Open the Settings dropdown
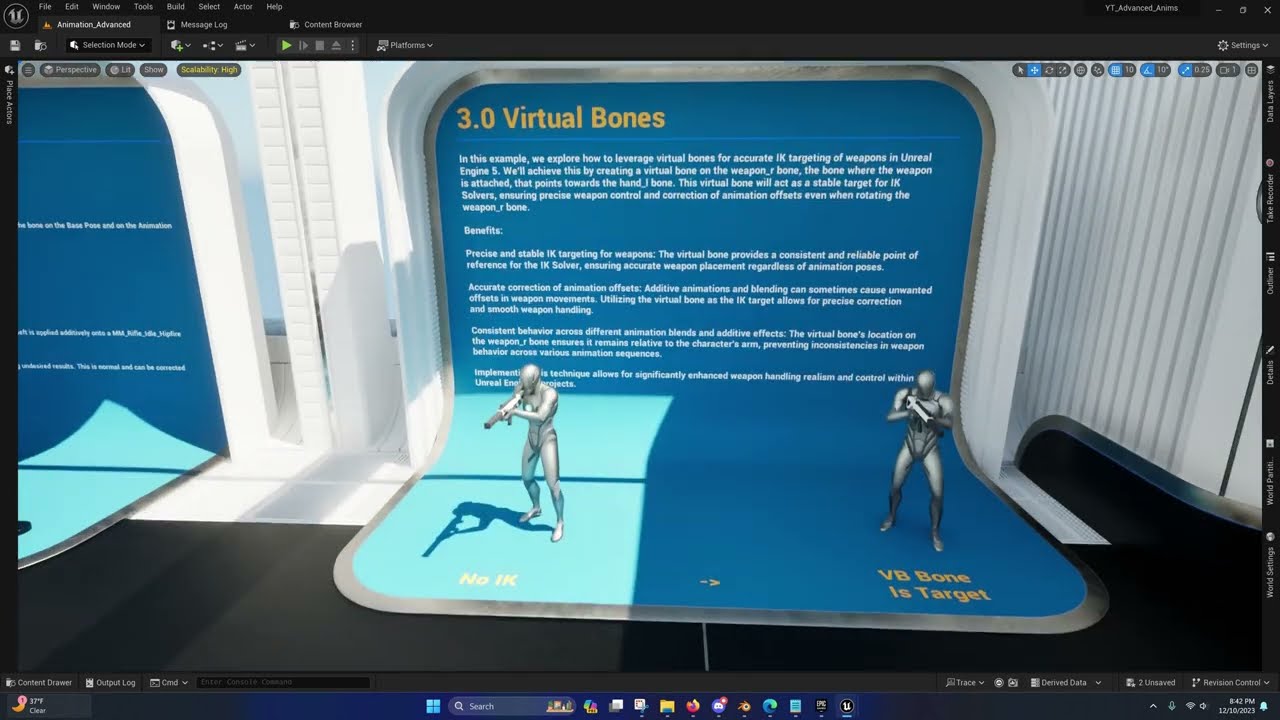Image resolution: width=1280 pixels, height=720 pixels. pyautogui.click(x=1242, y=45)
